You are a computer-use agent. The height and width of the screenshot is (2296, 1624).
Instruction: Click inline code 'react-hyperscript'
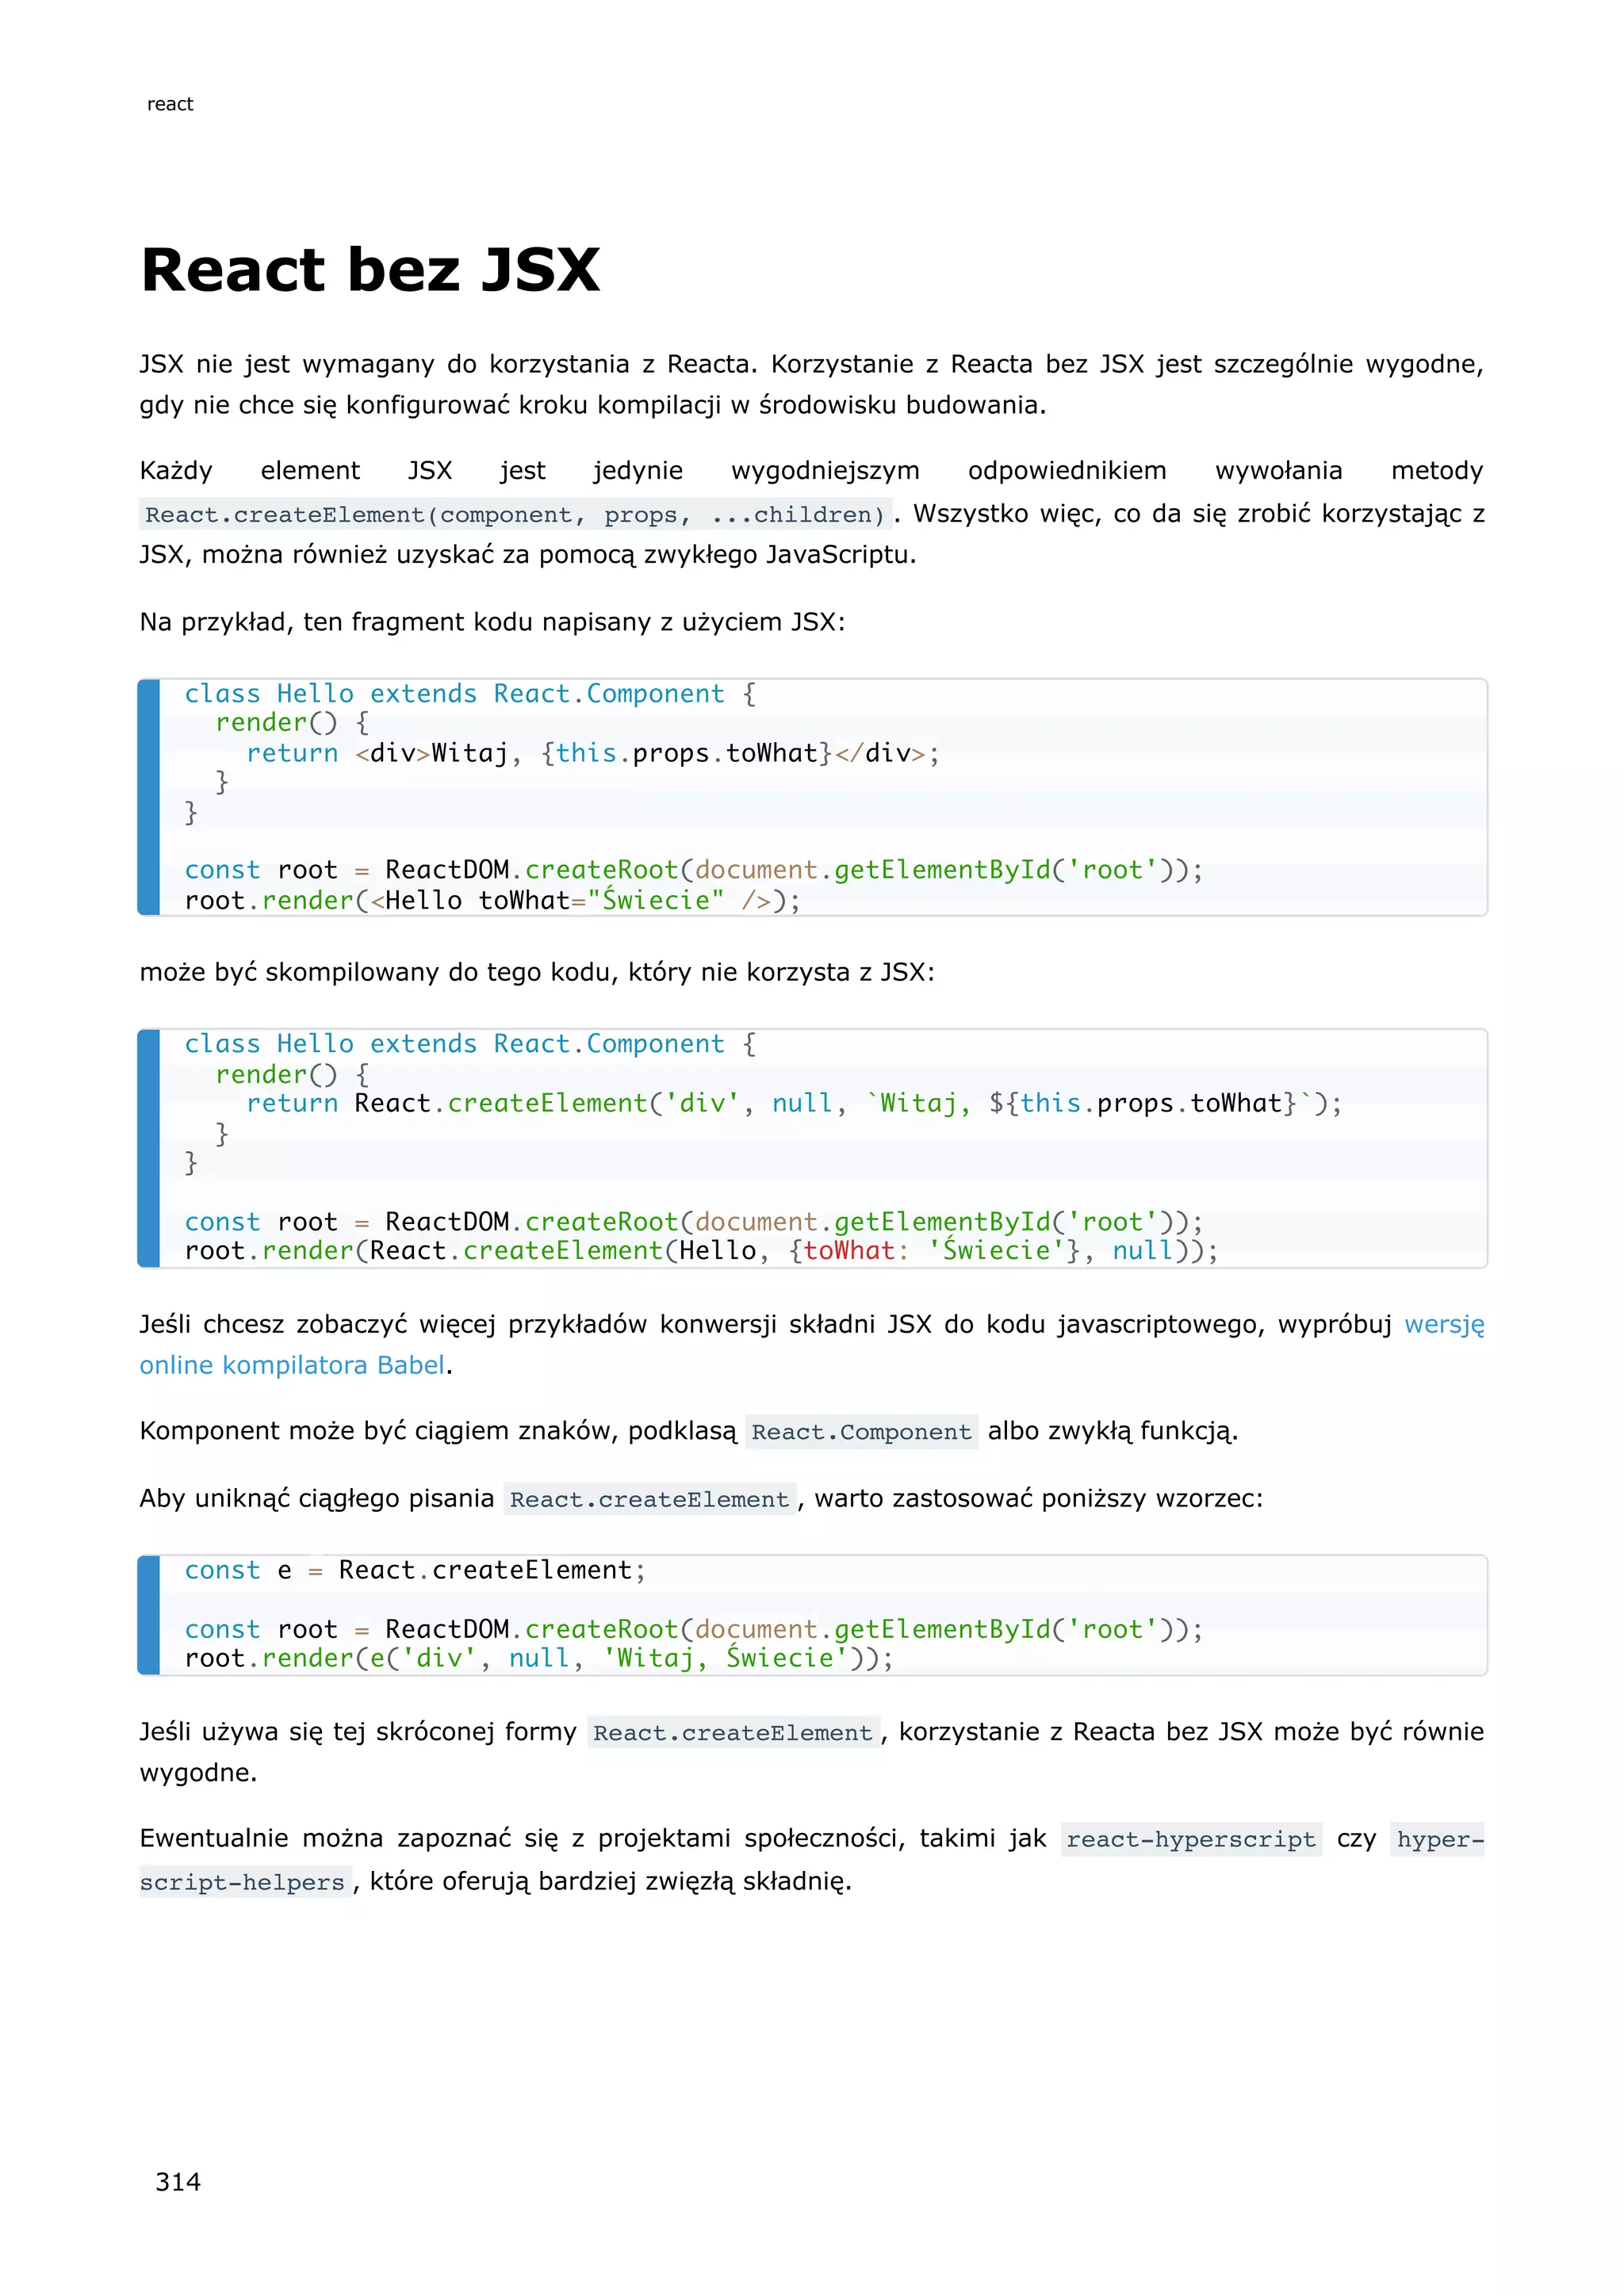pyautogui.click(x=1191, y=1839)
